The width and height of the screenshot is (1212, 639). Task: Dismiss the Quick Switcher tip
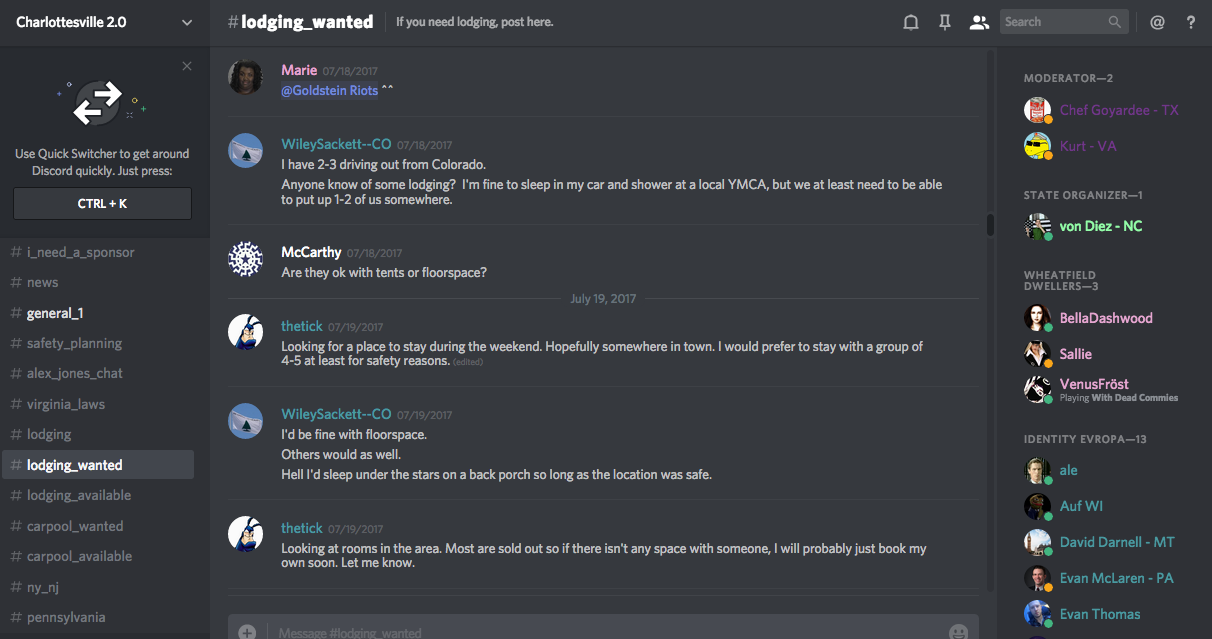point(187,66)
